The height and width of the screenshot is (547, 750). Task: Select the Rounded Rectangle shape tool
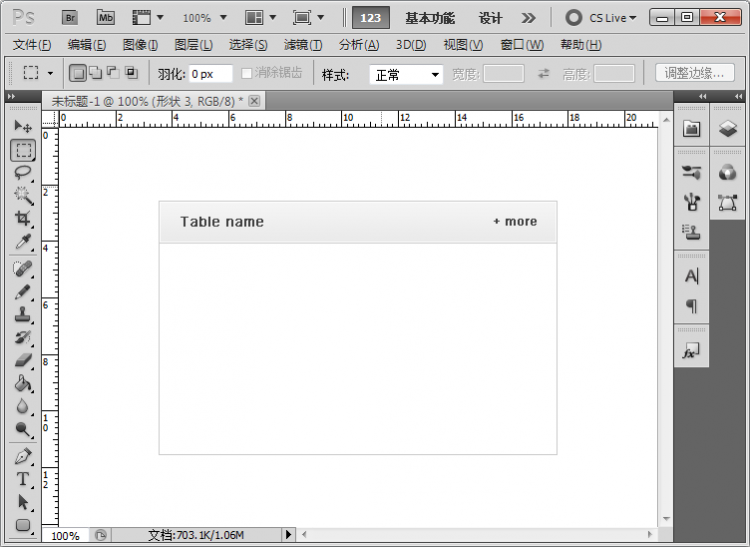coord(22,525)
